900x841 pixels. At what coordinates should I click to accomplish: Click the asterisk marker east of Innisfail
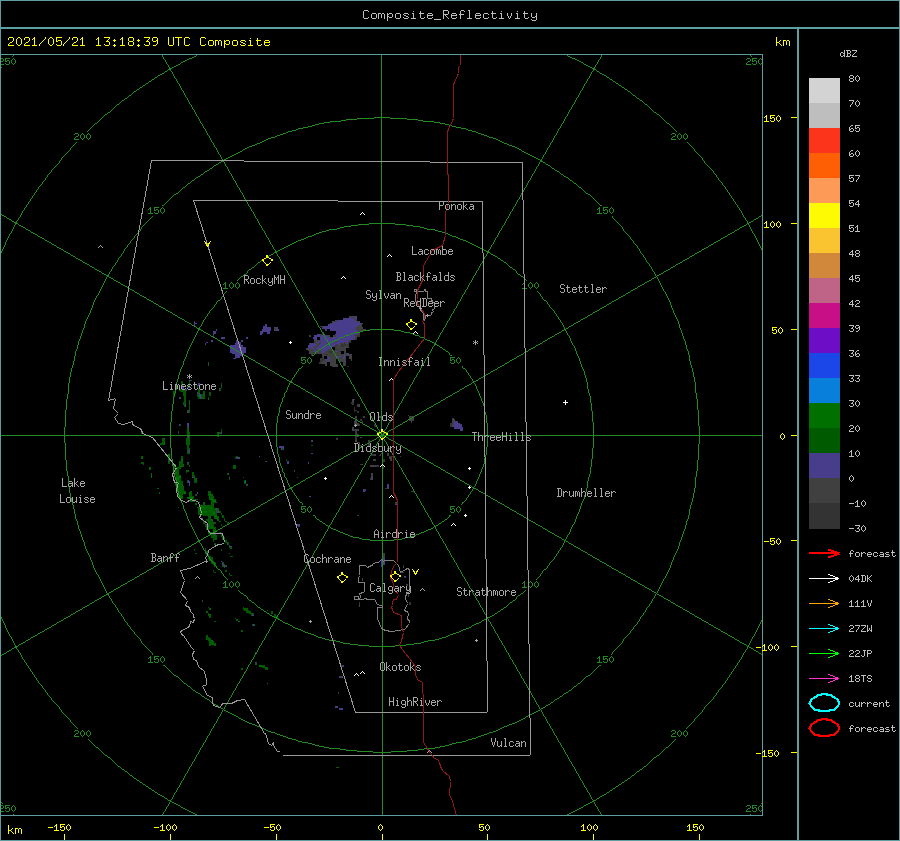[x=475, y=343]
